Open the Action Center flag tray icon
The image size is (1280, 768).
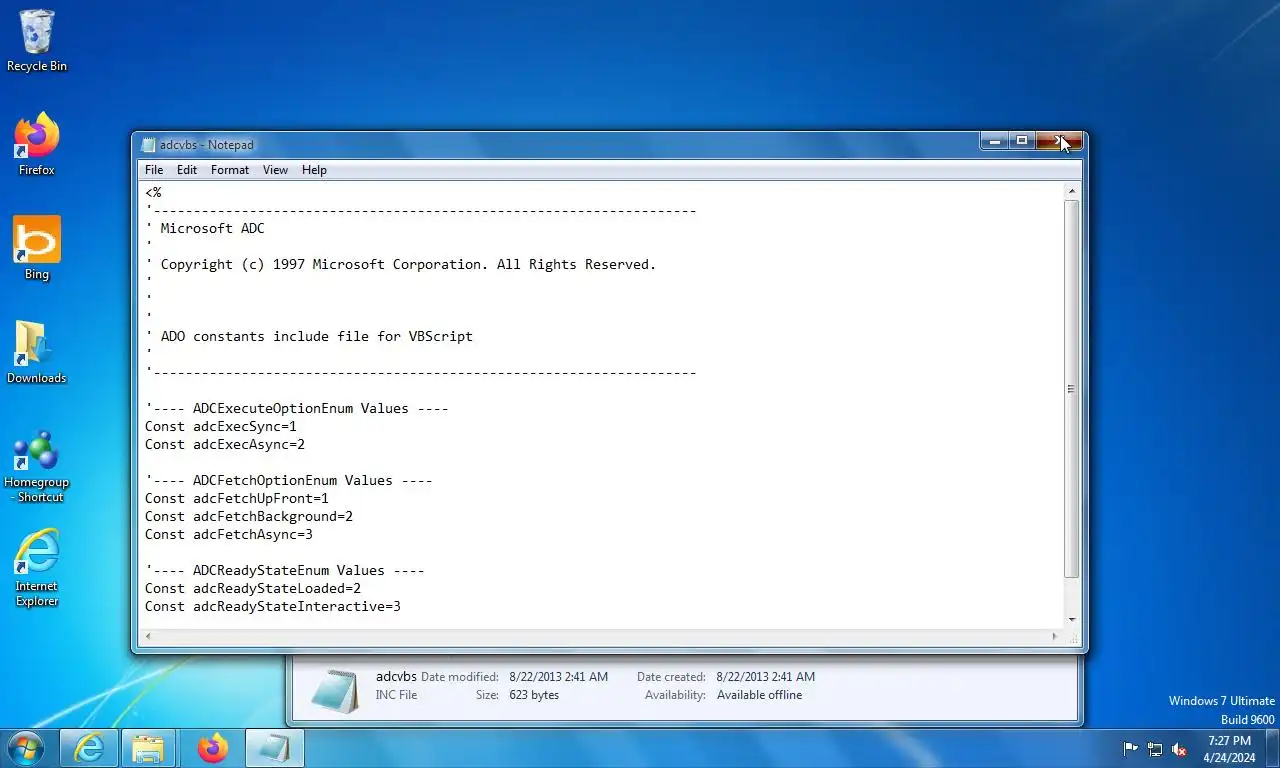pyautogui.click(x=1131, y=749)
